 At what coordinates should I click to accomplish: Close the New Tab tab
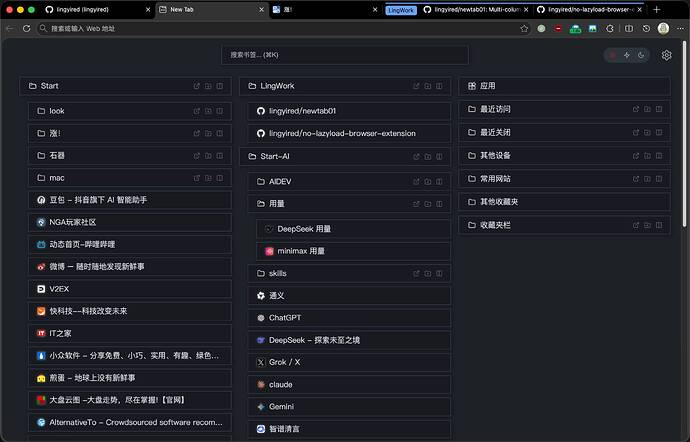(x=261, y=9)
